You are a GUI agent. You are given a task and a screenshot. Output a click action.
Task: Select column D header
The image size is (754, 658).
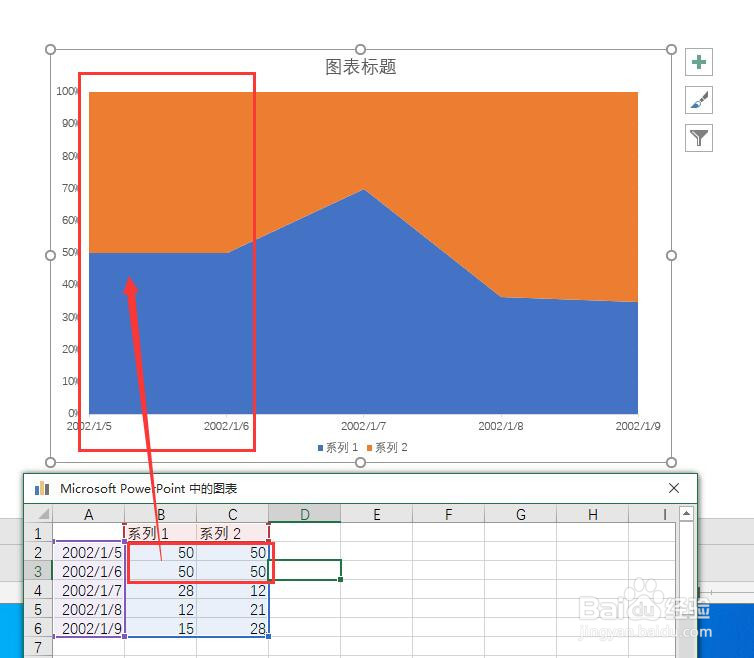(x=304, y=514)
